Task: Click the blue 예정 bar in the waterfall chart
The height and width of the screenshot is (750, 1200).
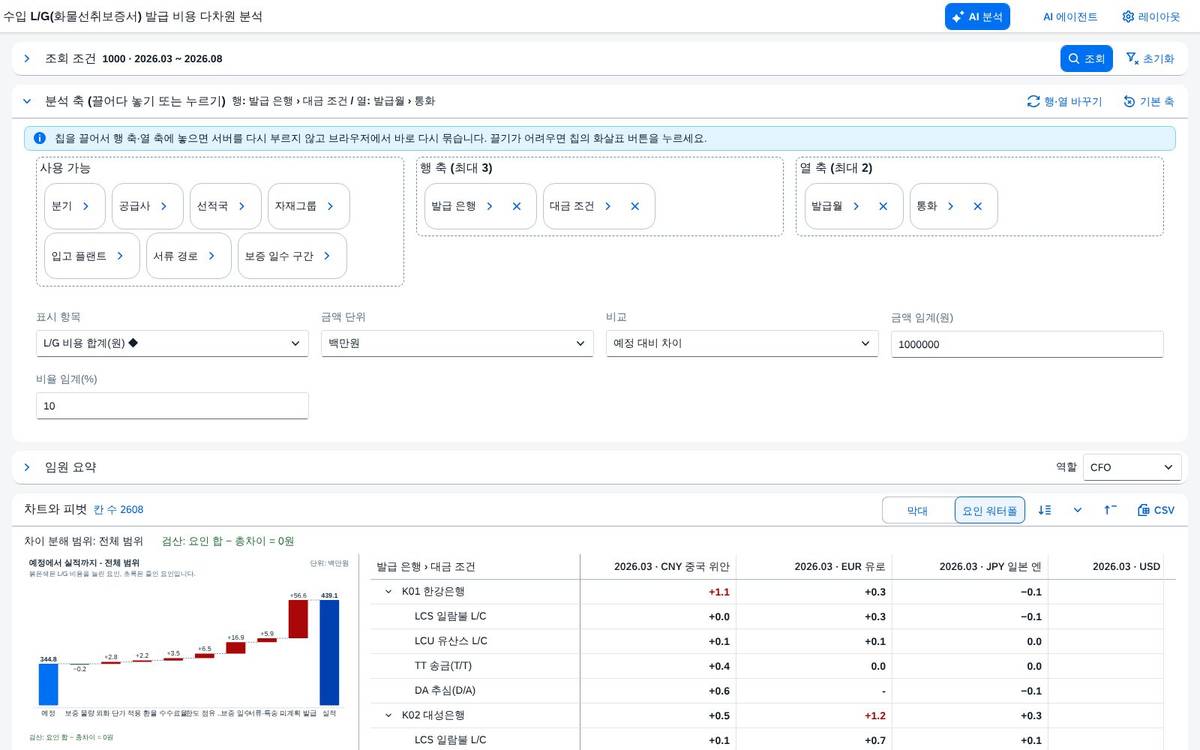Action: 48,685
